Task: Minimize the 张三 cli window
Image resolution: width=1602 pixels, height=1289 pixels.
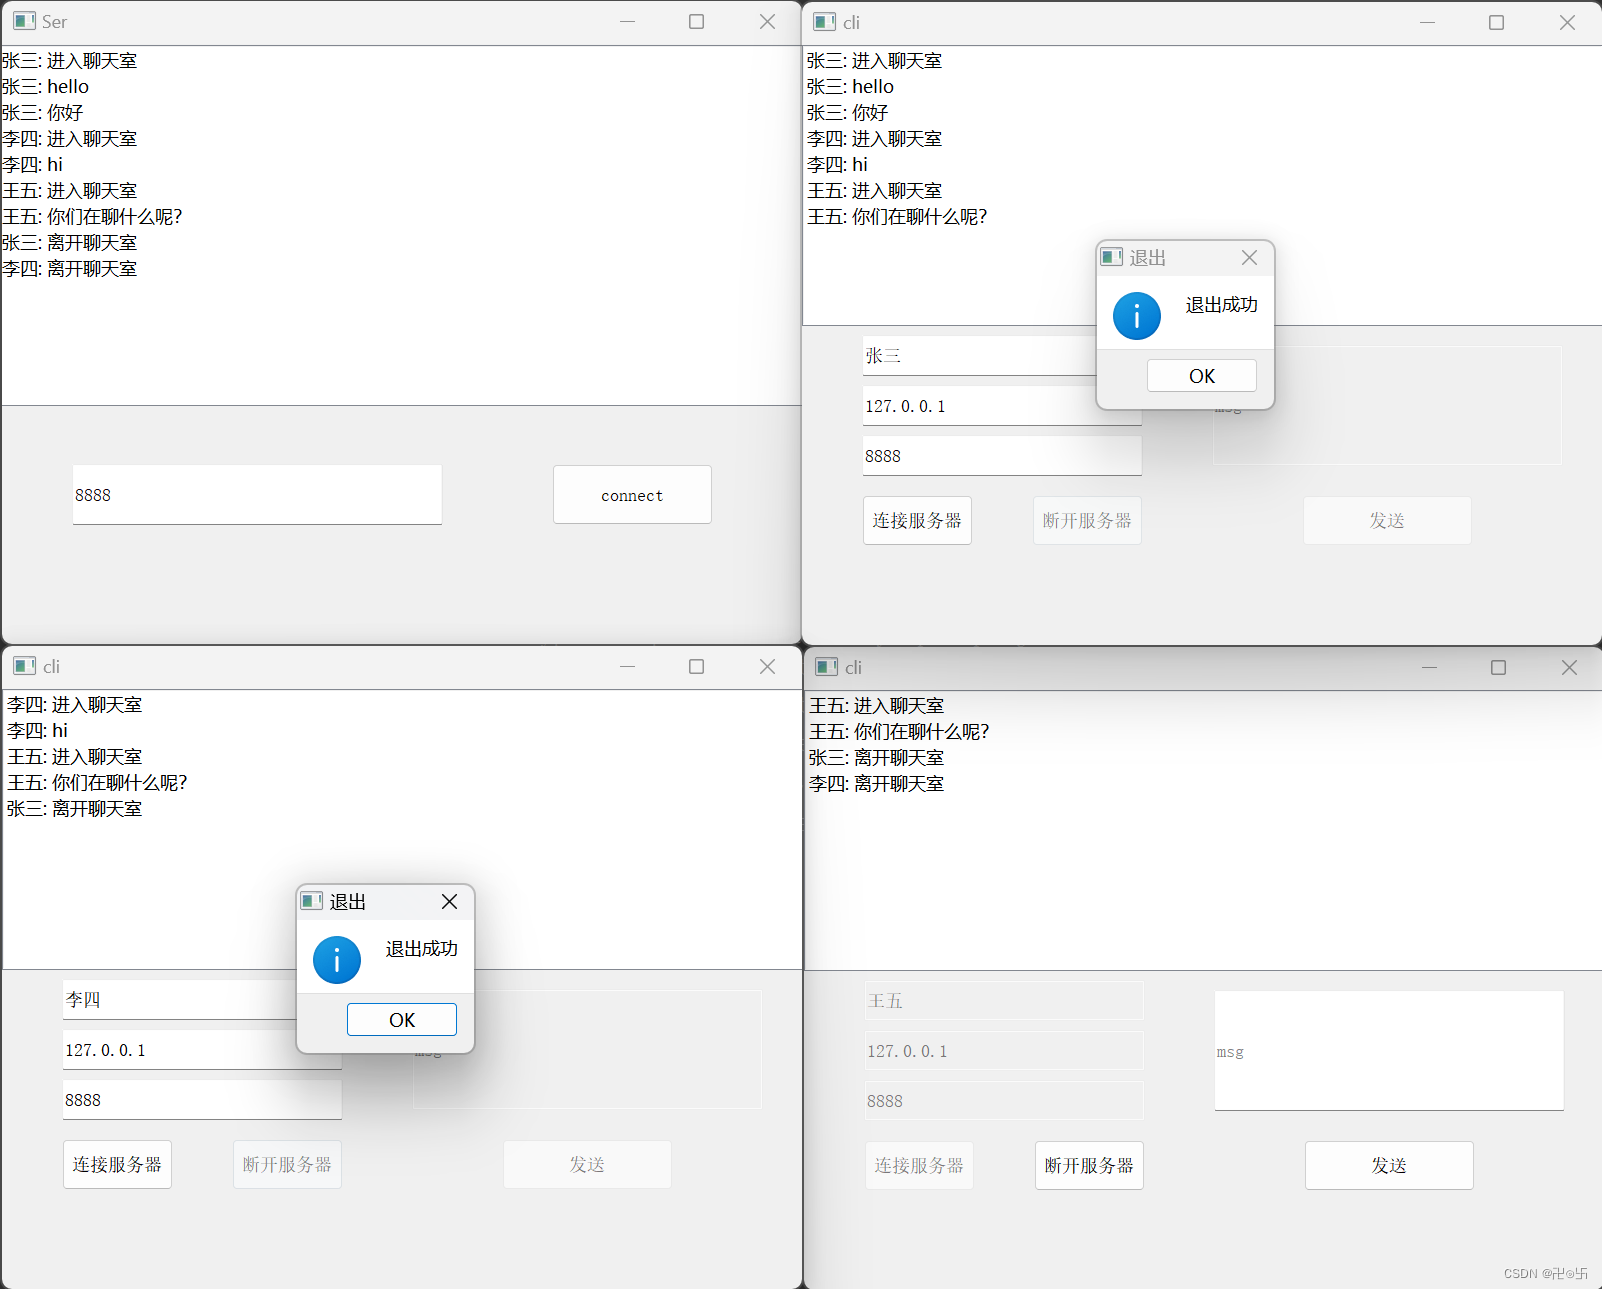Action: (1427, 22)
